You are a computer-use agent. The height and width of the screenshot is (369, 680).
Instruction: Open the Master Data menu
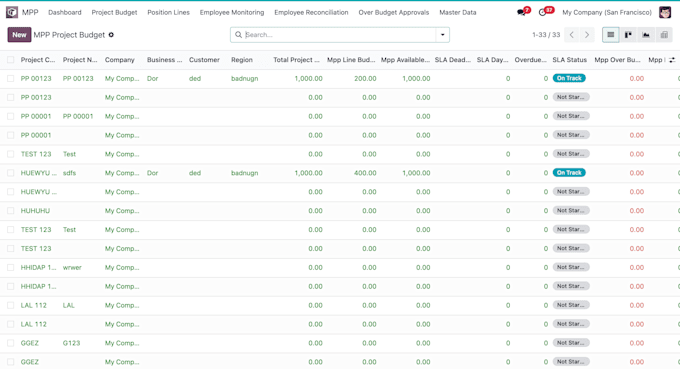[x=458, y=13]
